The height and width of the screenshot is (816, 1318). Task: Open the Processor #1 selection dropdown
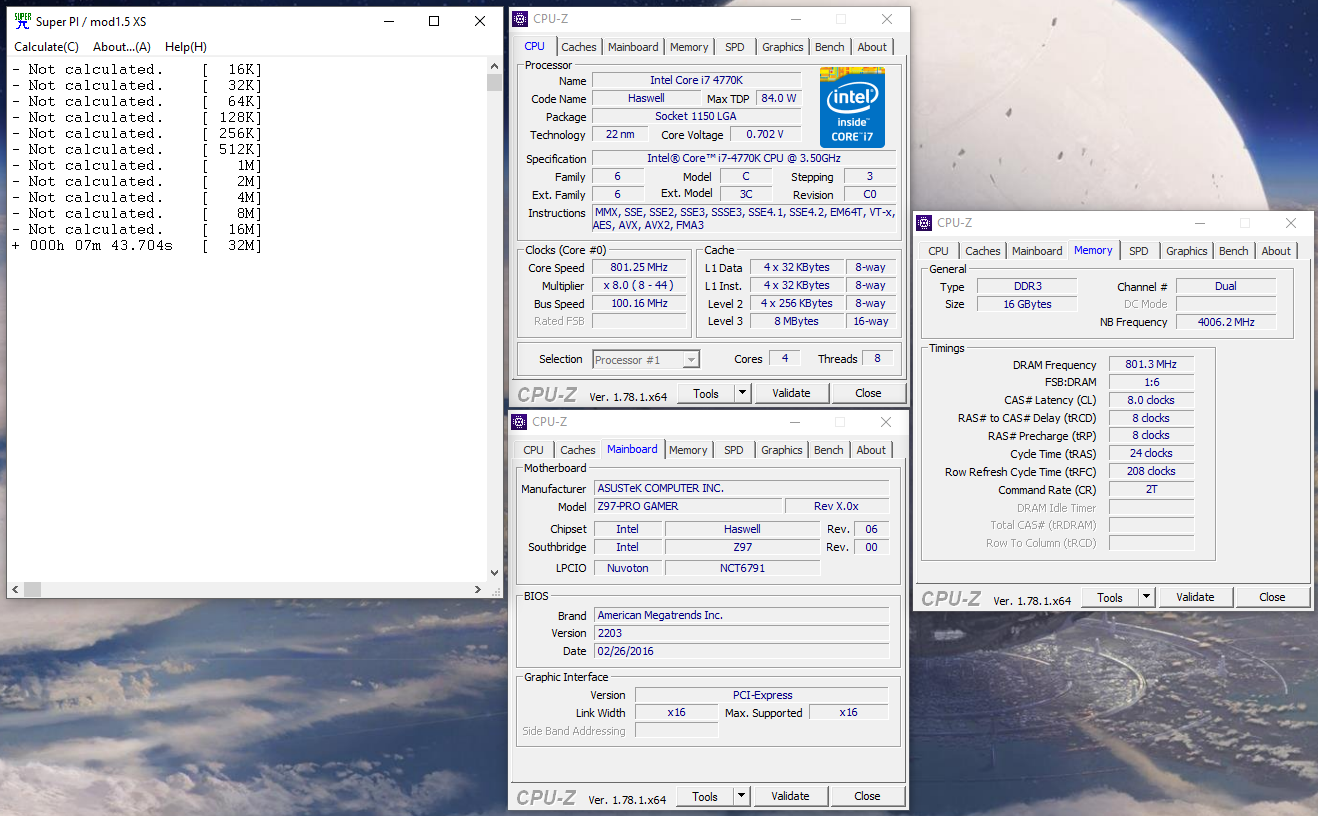click(646, 360)
